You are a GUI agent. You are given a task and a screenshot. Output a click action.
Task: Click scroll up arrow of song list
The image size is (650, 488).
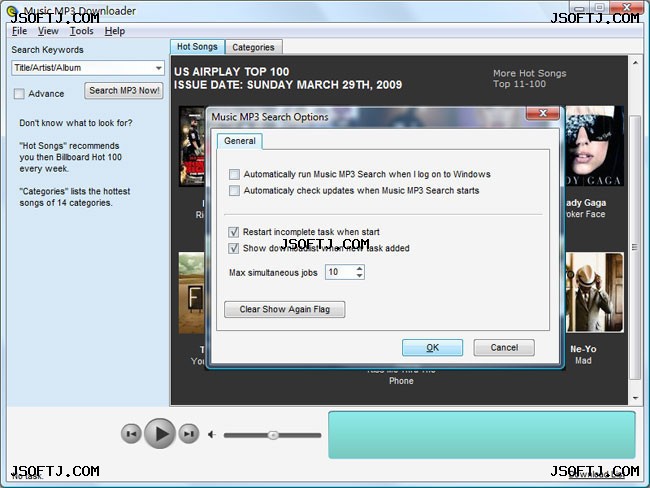(x=635, y=63)
